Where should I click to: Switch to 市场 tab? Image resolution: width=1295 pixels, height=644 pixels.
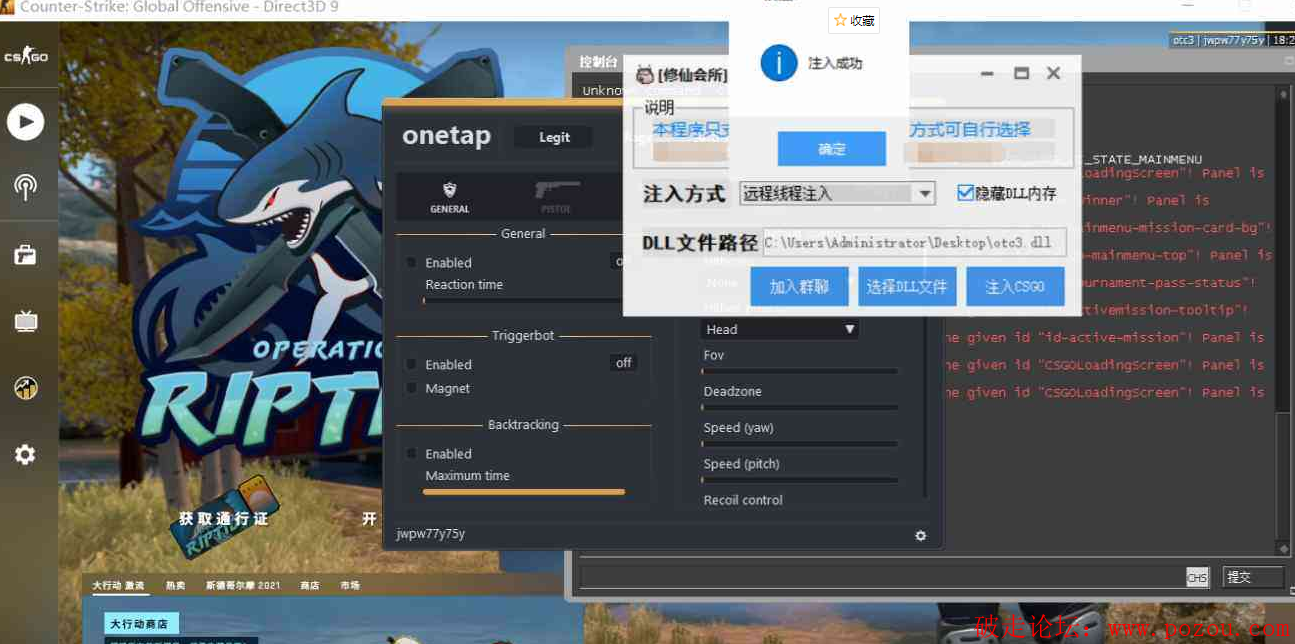(350, 585)
